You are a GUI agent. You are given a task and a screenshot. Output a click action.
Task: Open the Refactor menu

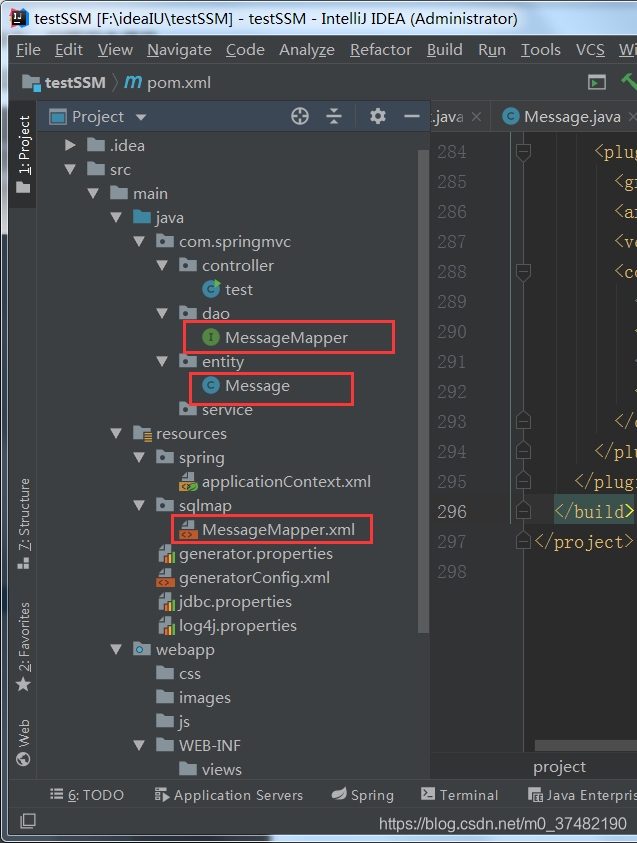click(381, 50)
